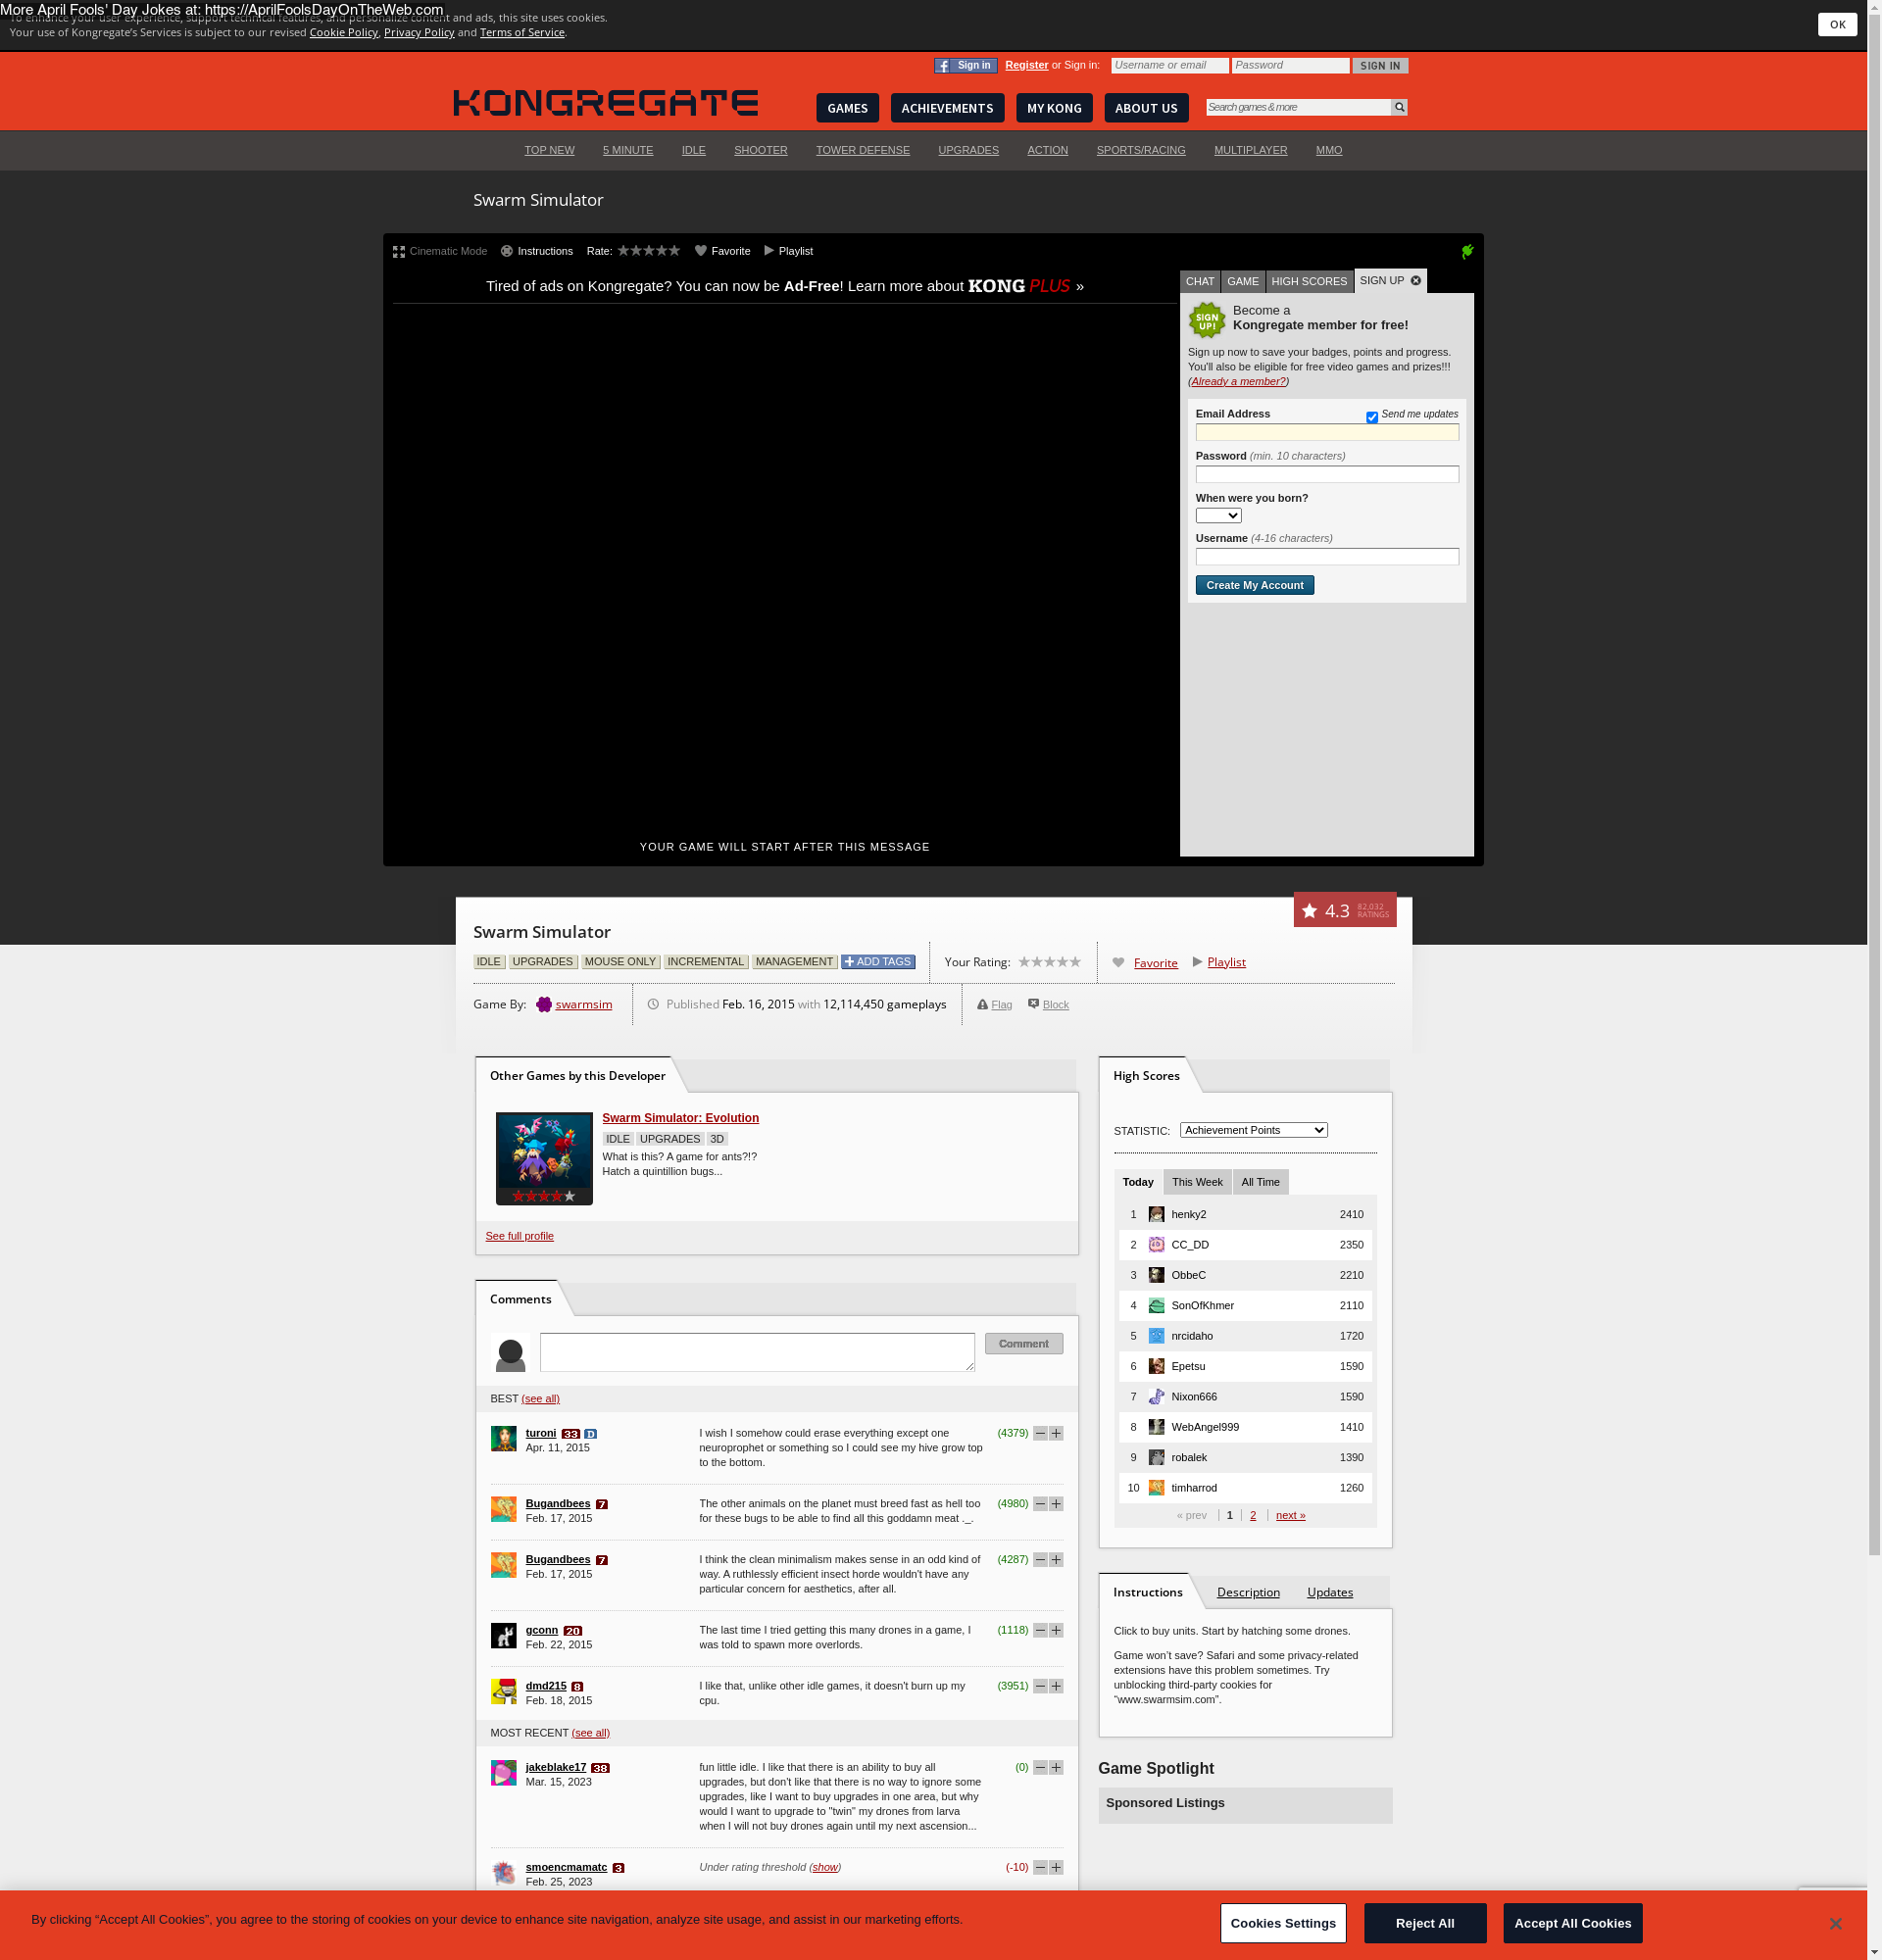Image resolution: width=1882 pixels, height=1960 pixels.
Task: Open the Description tab
Action: point(1248,1592)
